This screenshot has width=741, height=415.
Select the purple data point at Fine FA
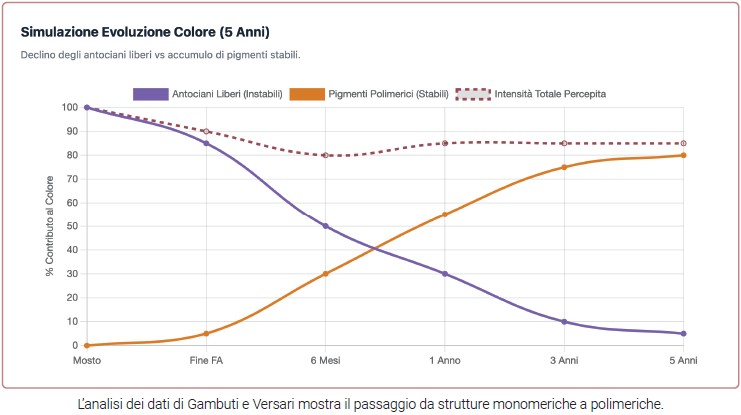coord(206,143)
